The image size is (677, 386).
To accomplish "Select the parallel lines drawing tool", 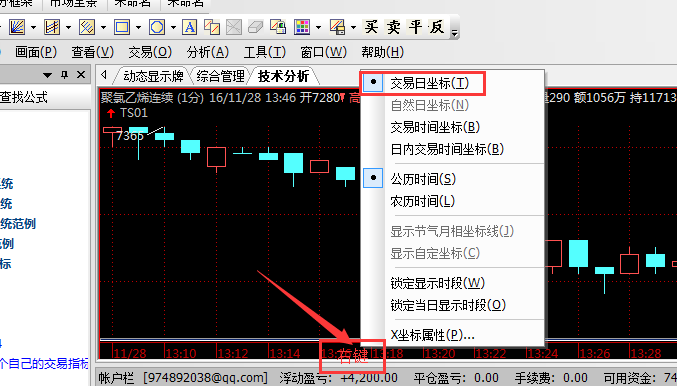I will coord(87,27).
